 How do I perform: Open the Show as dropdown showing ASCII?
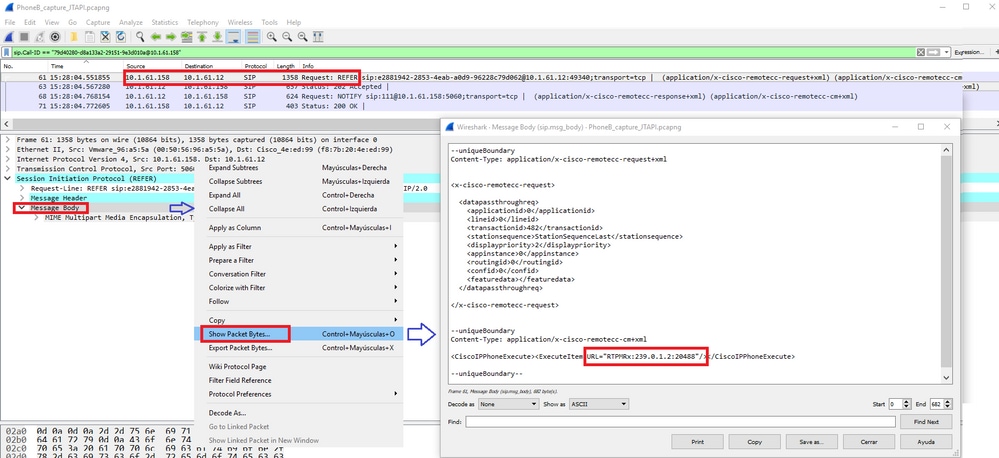[x=600, y=404]
